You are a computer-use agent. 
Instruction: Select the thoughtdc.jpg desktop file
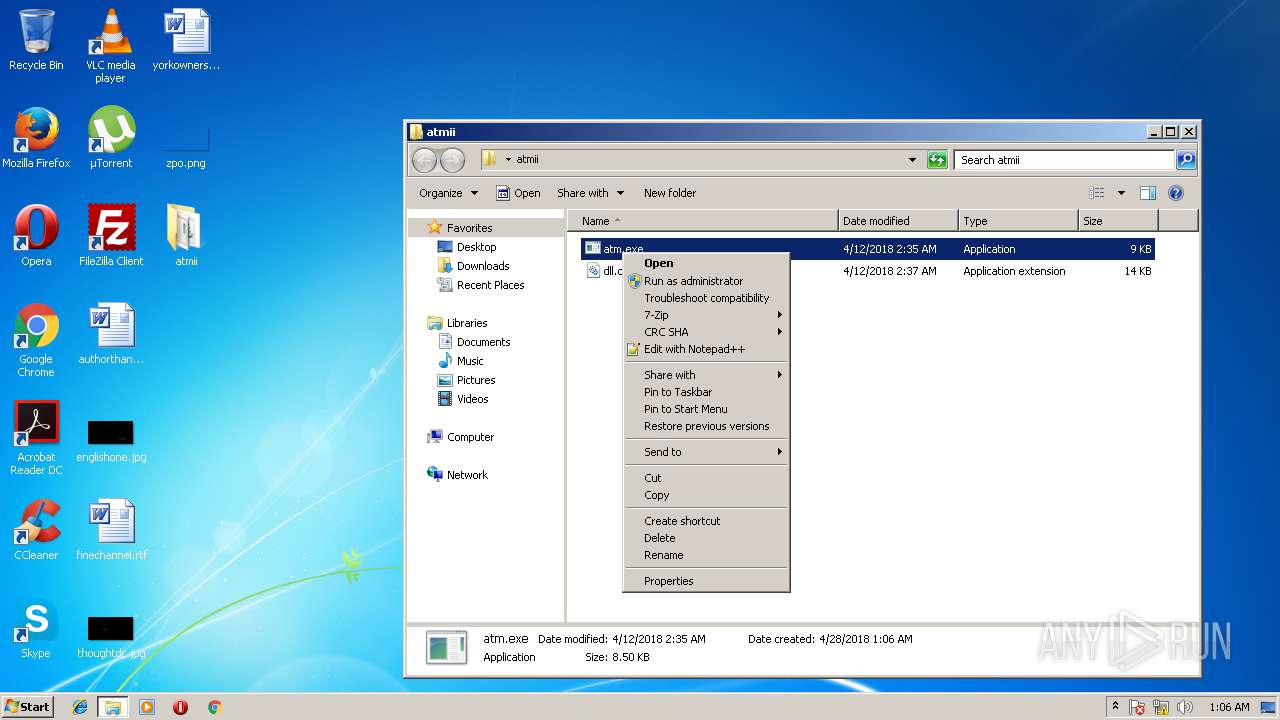[111, 638]
